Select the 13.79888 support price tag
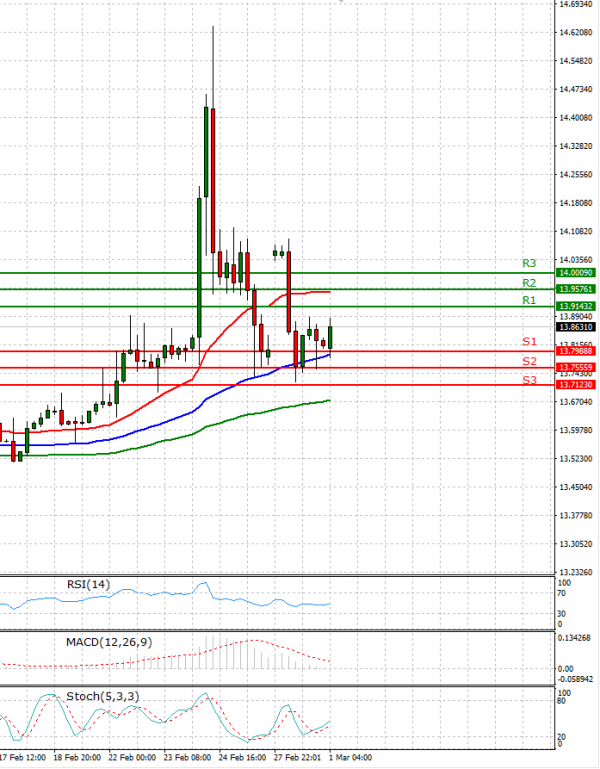 [575, 351]
